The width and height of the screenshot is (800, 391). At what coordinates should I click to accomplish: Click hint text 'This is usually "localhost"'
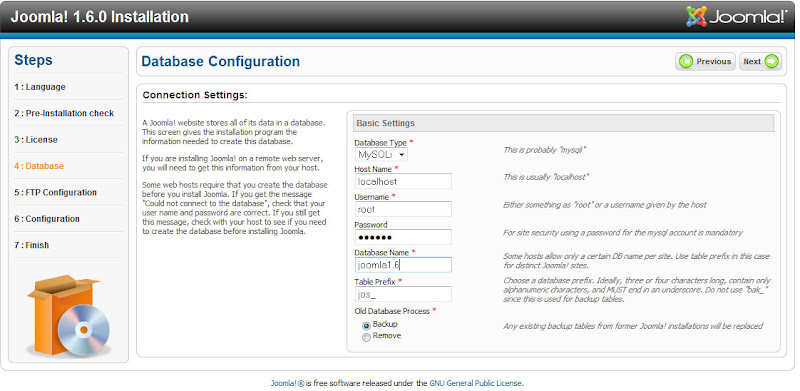(x=546, y=177)
